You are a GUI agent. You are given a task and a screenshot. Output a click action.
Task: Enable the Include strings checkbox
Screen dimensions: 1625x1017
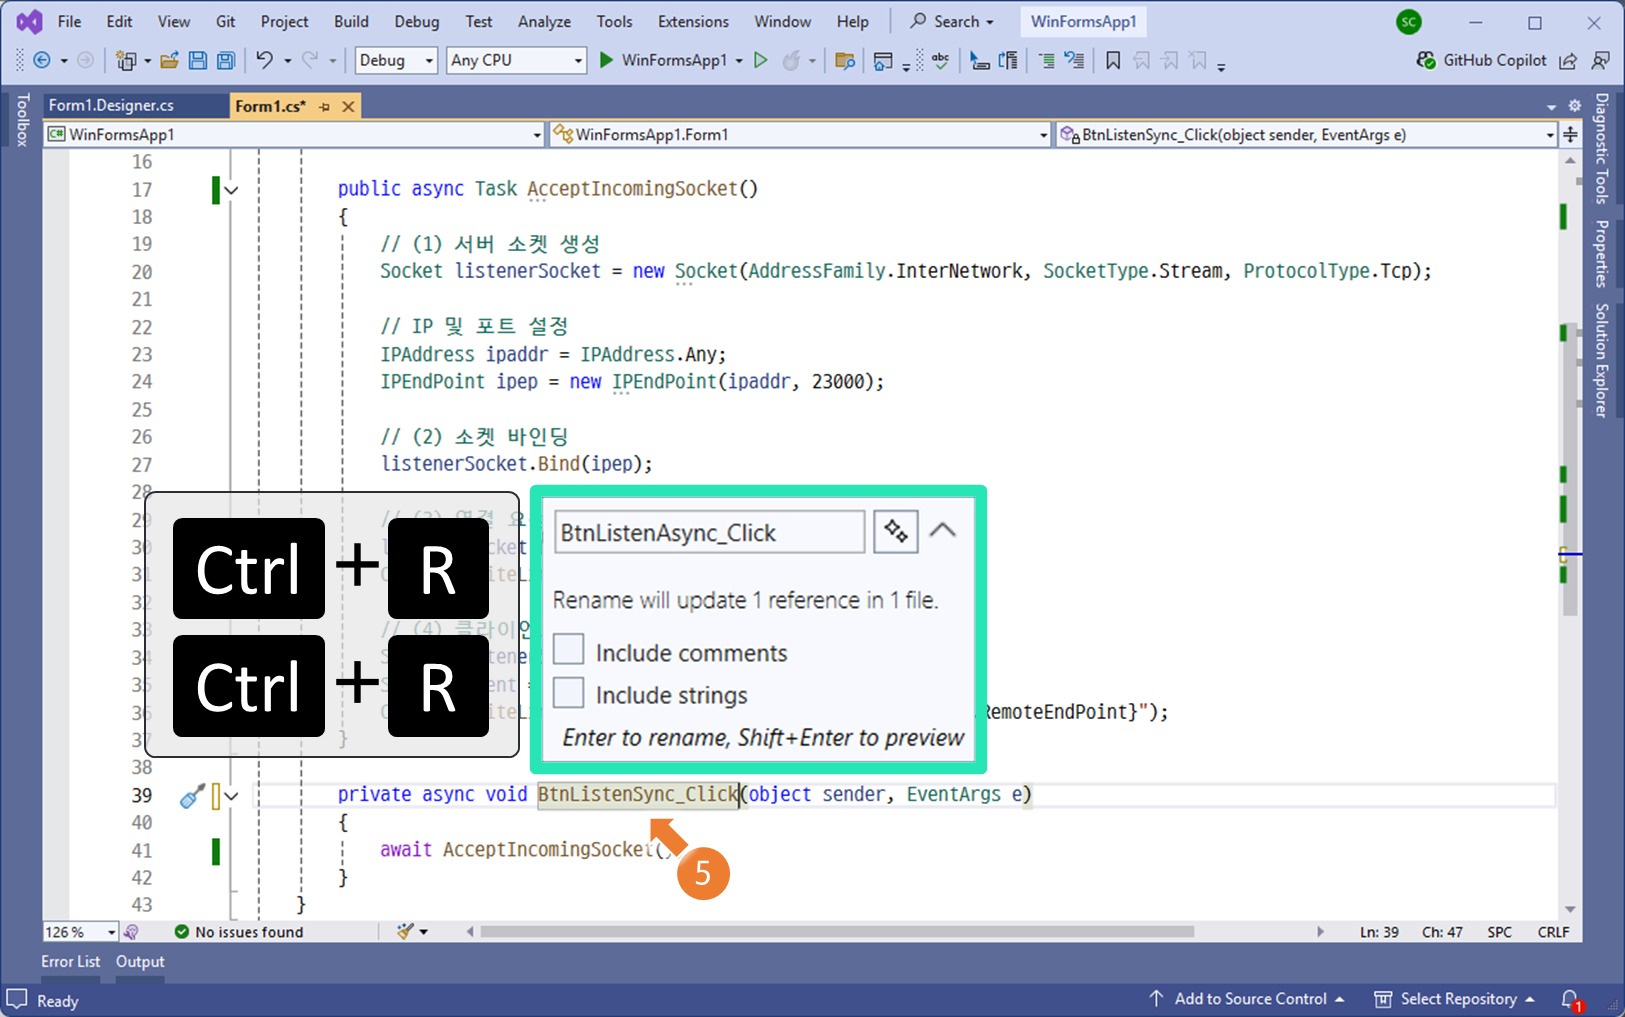(569, 692)
